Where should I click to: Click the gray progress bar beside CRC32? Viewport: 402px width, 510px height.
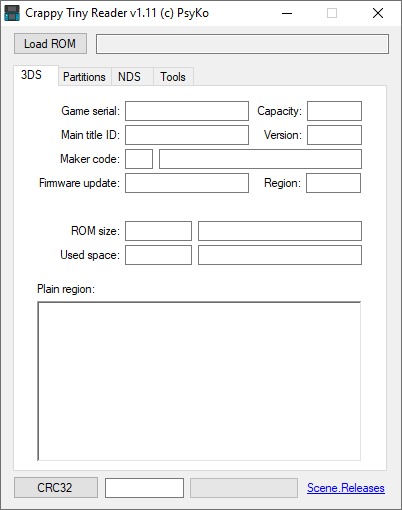[x=244, y=488]
